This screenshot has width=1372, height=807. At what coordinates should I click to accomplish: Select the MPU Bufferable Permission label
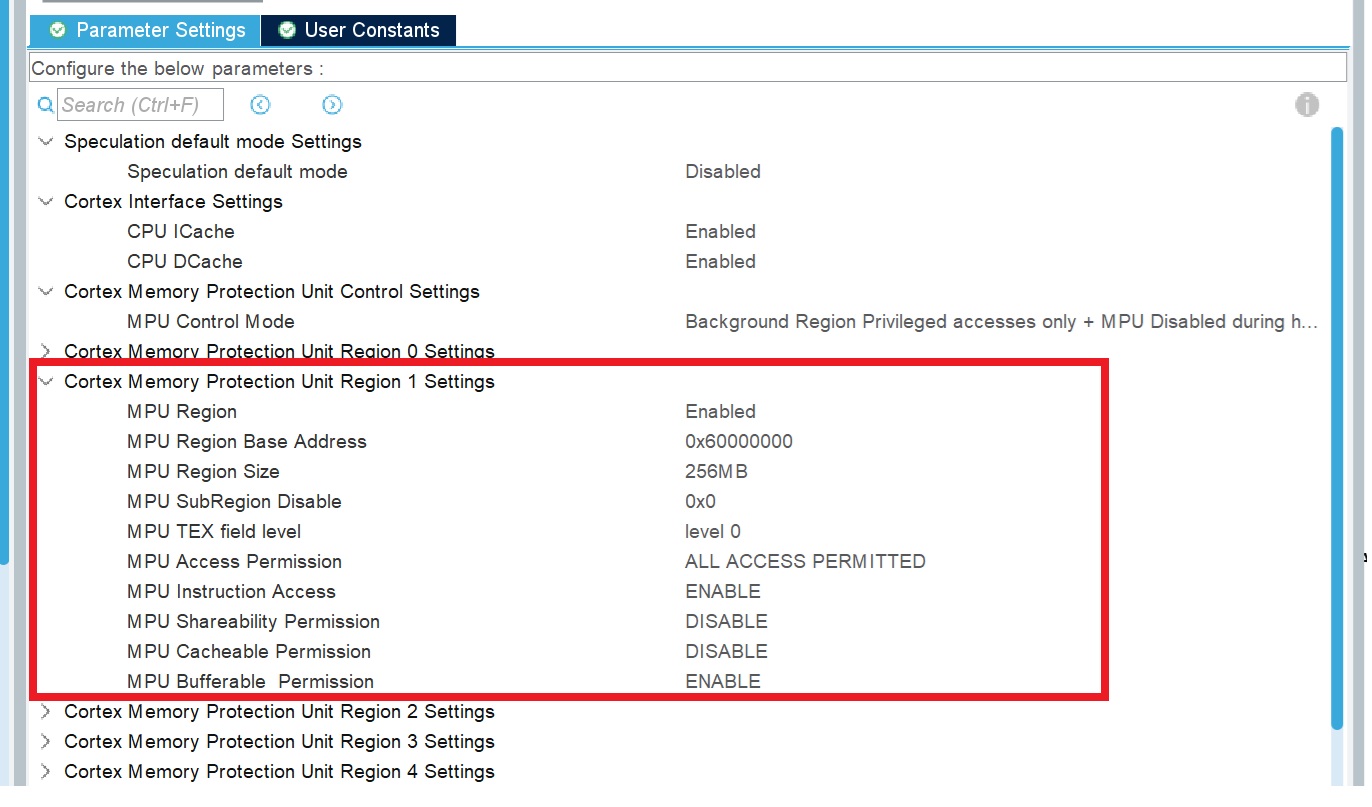250,681
